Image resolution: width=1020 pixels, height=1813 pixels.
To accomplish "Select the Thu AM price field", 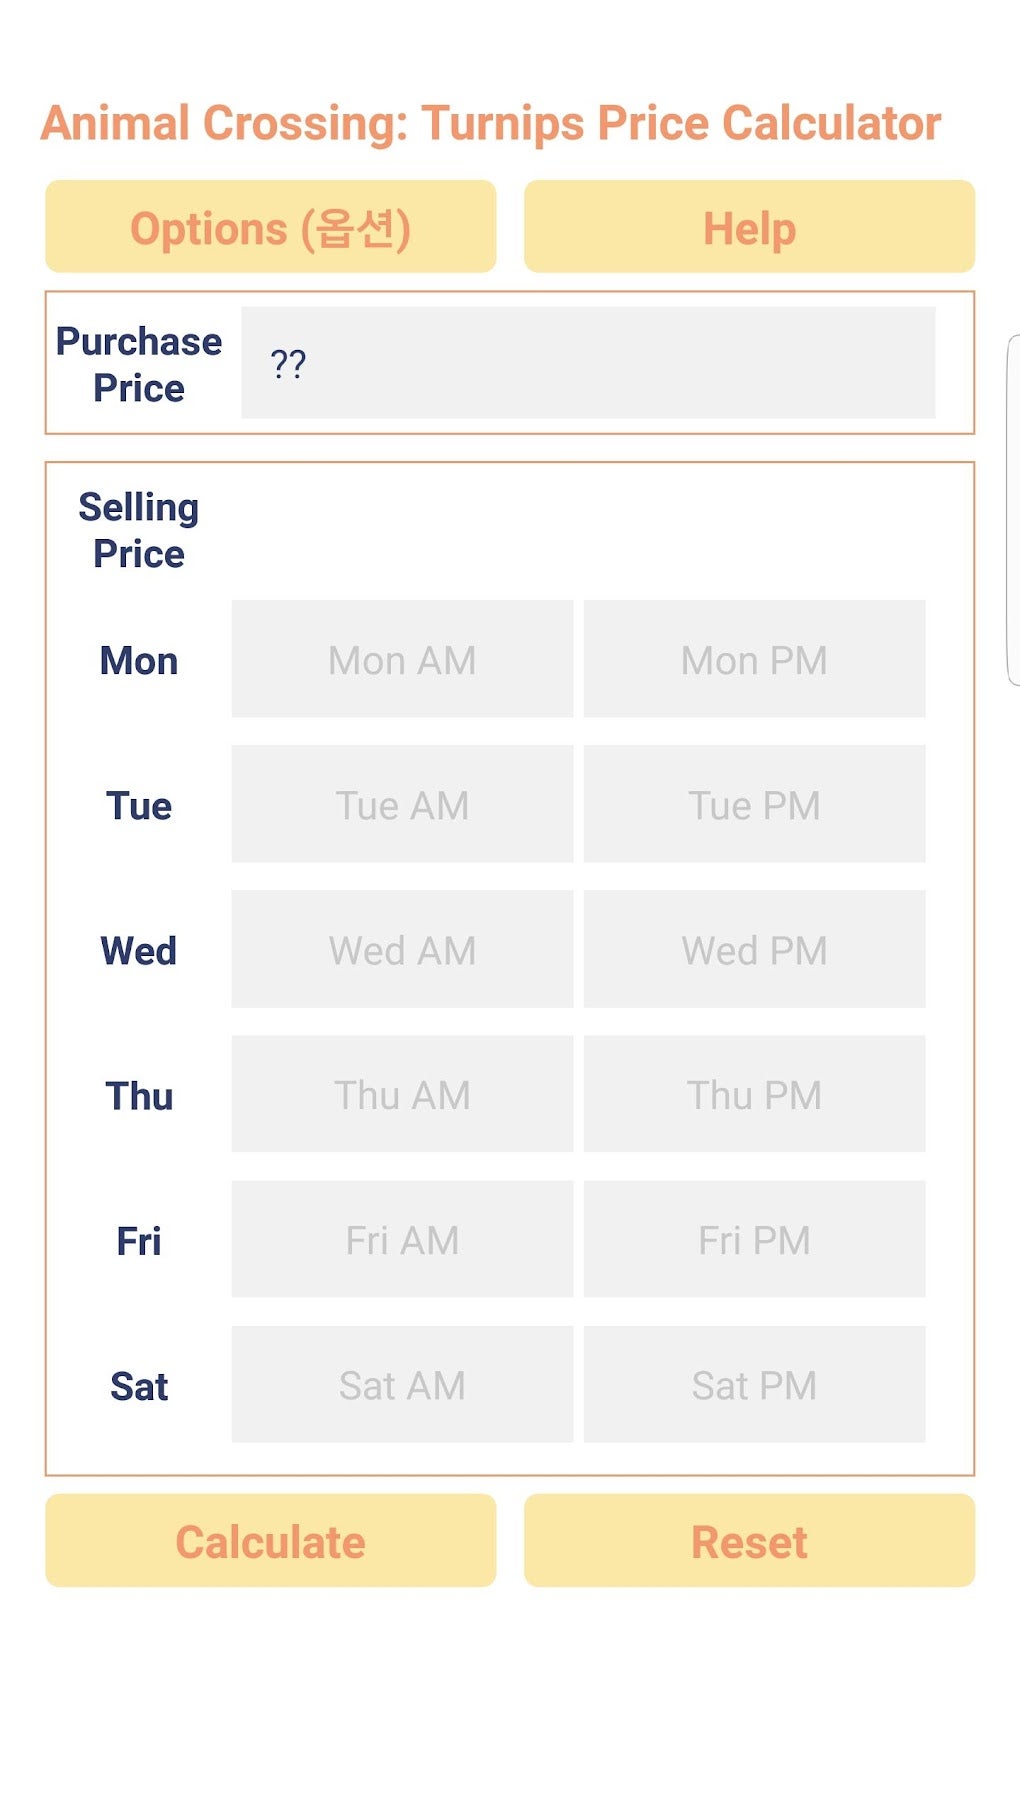I will [x=402, y=1094].
